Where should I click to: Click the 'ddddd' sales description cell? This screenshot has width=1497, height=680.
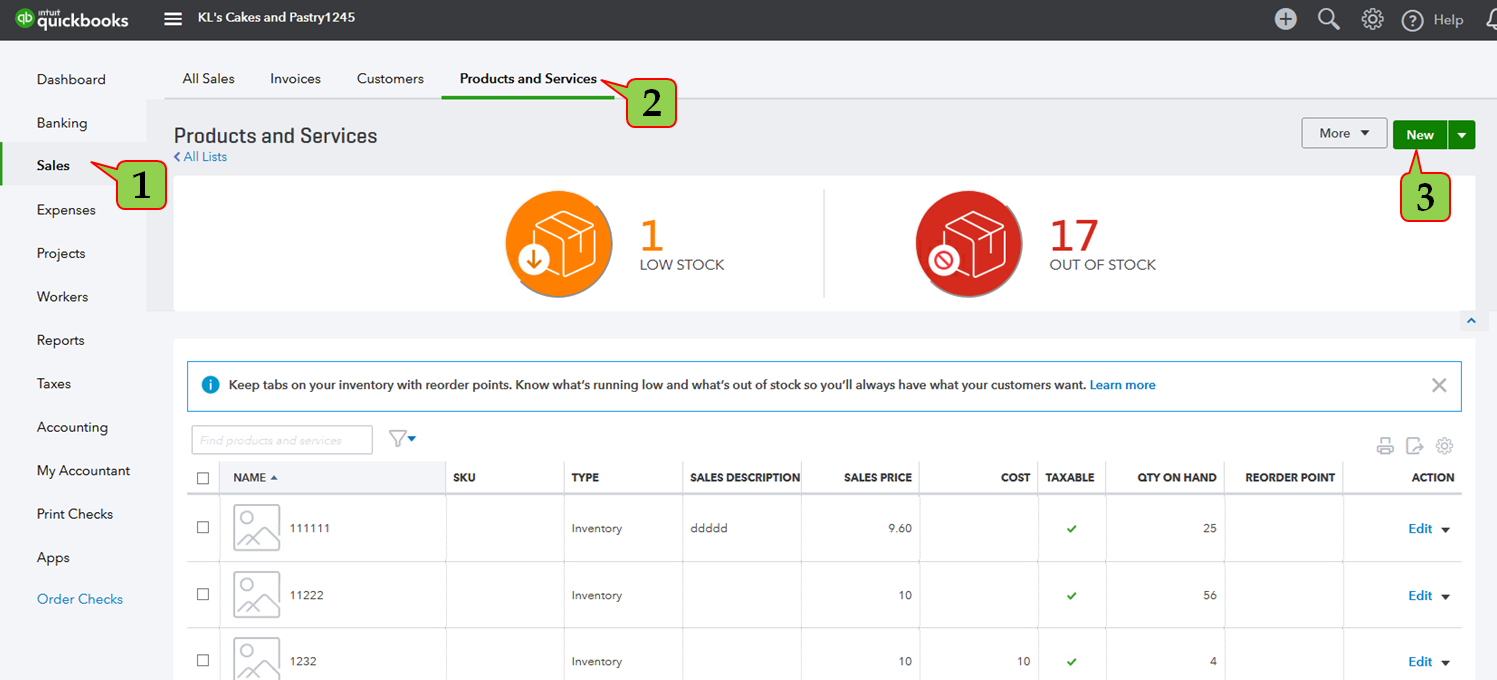coord(709,528)
